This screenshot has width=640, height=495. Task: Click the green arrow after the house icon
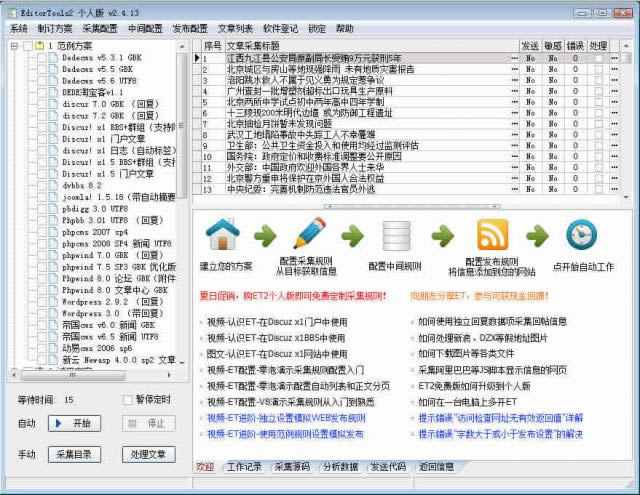265,235
